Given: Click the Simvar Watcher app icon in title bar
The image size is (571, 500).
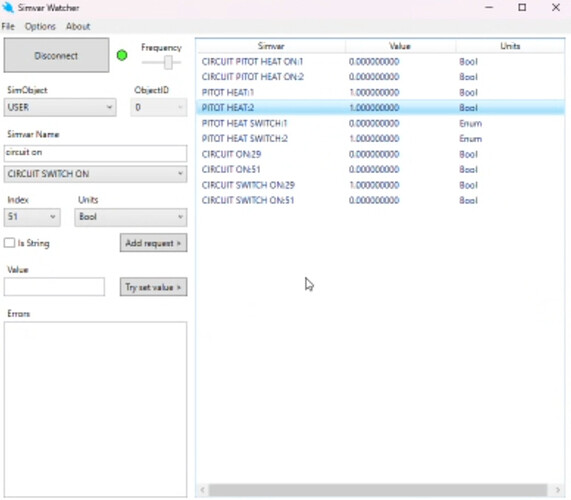Looking at the screenshot, I should (x=8, y=7).
